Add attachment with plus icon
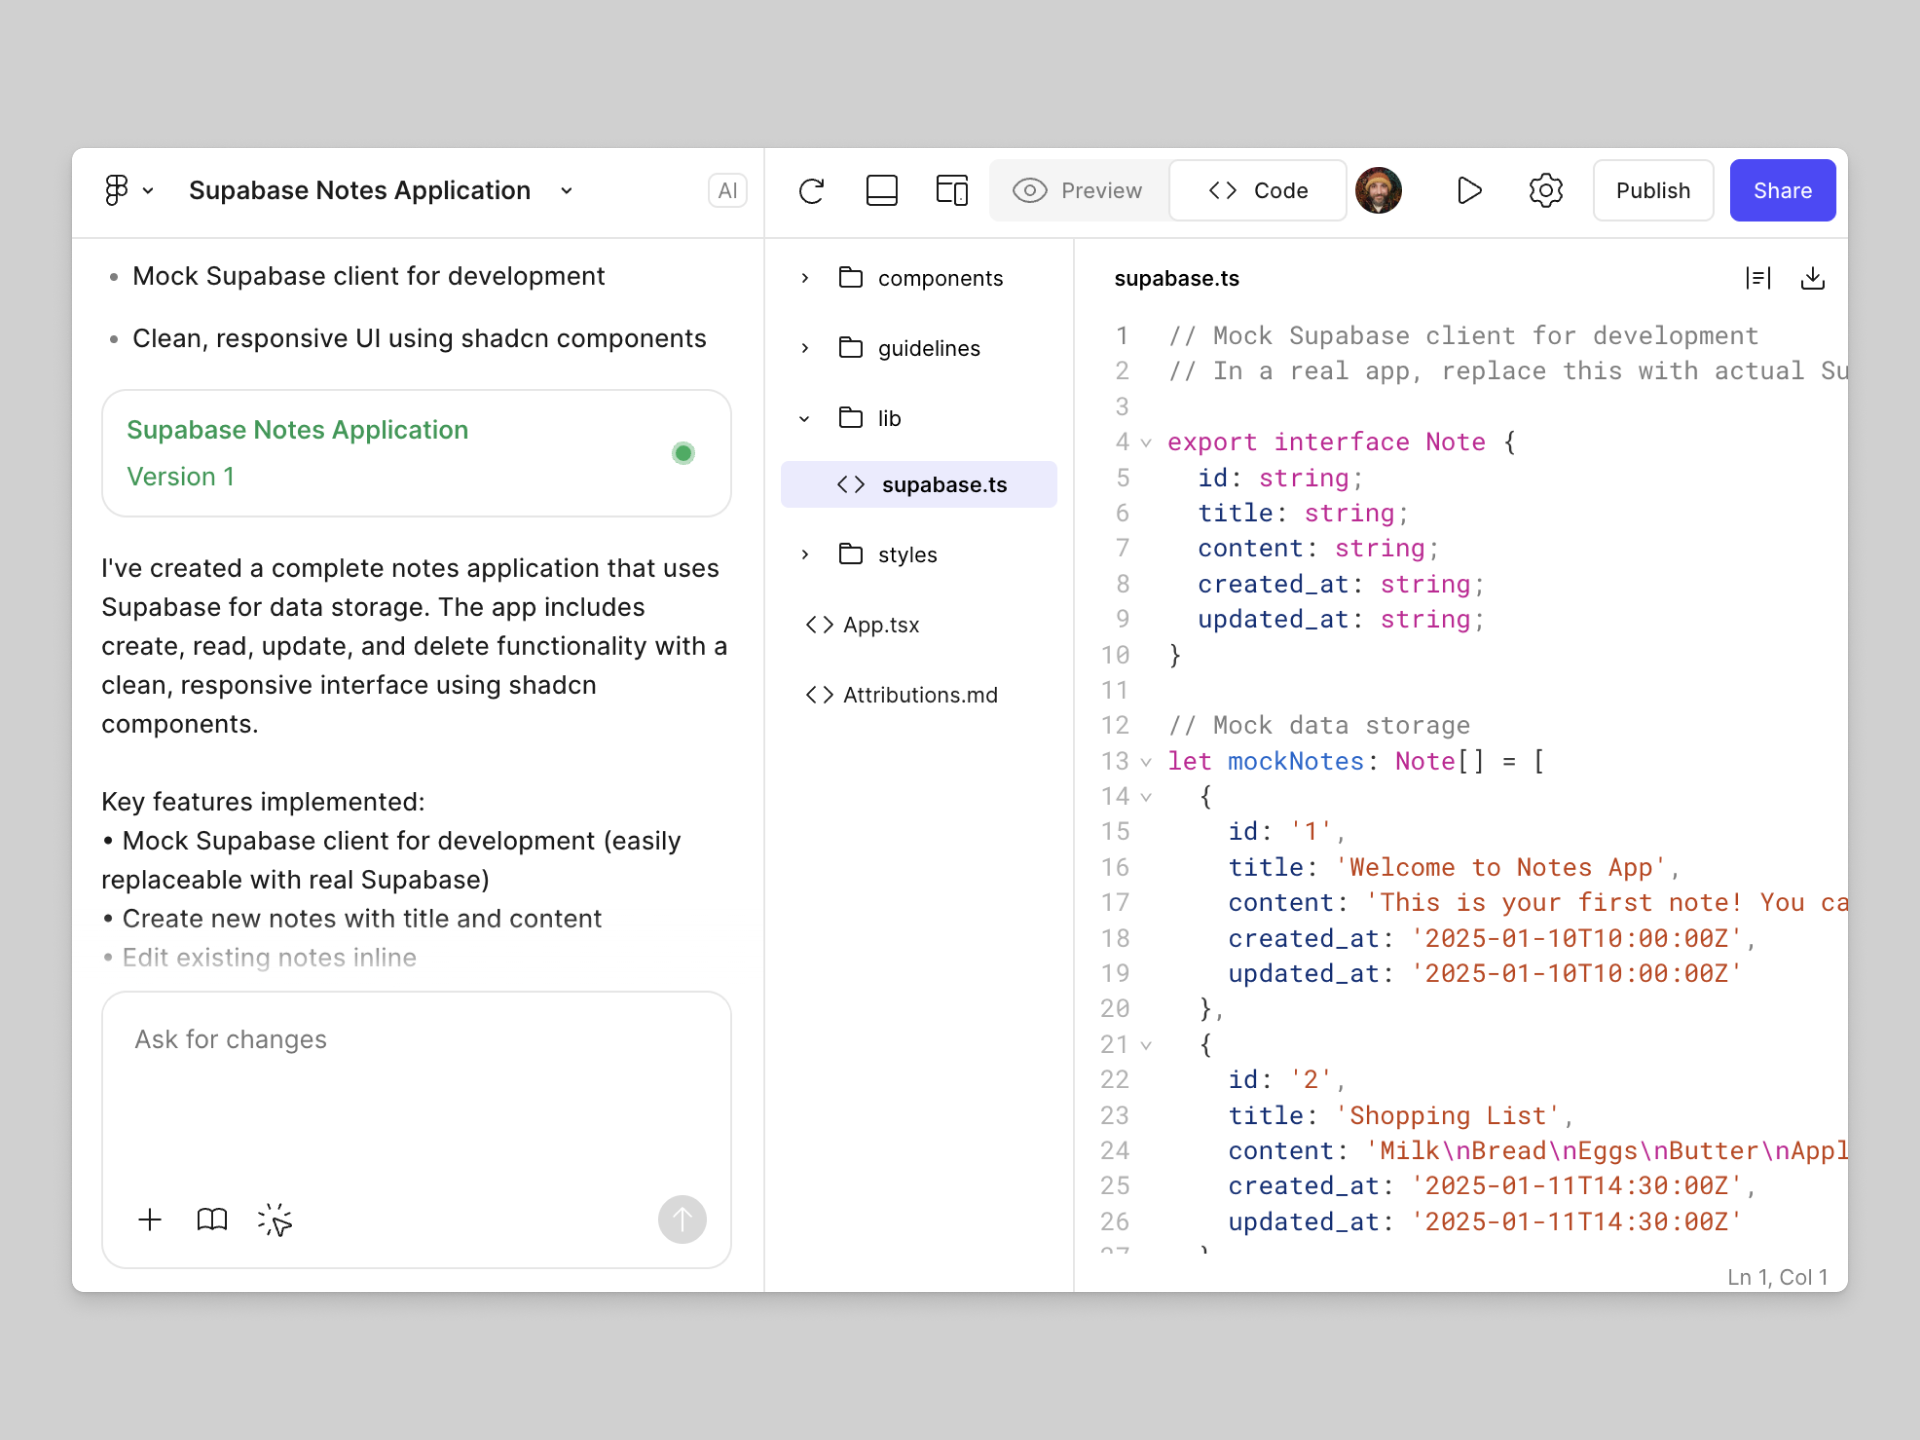The width and height of the screenshot is (1920, 1440). (x=150, y=1220)
